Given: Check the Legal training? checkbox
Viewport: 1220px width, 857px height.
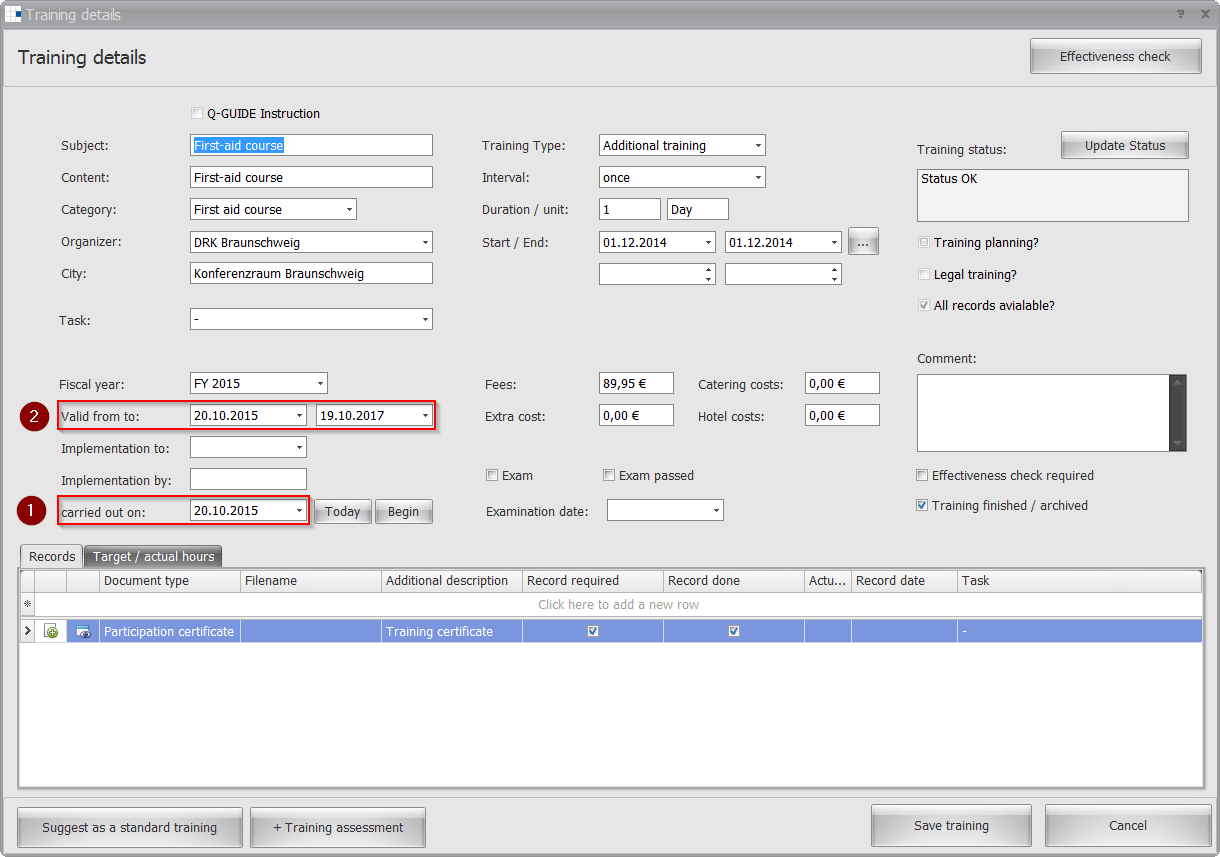Looking at the screenshot, I should (x=924, y=274).
